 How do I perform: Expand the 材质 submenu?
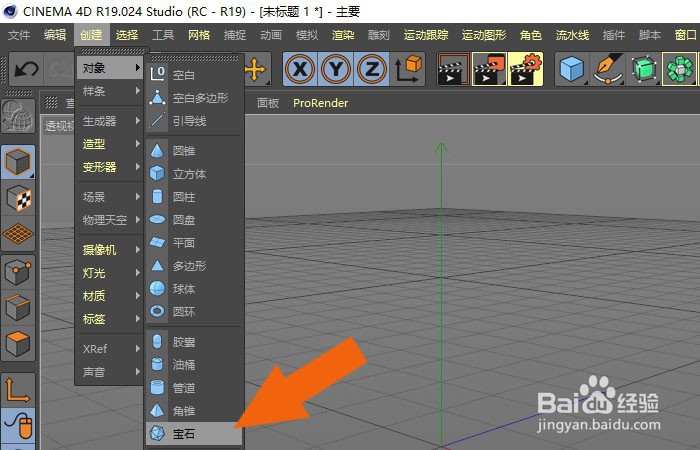point(110,296)
